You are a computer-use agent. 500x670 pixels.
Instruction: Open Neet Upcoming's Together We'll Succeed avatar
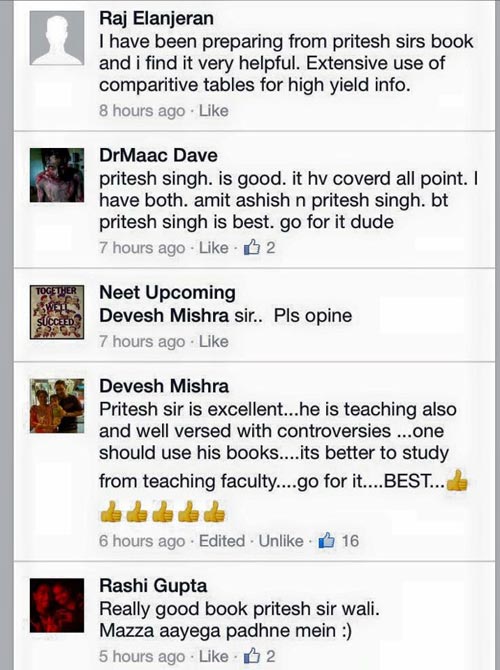[x=57, y=312]
